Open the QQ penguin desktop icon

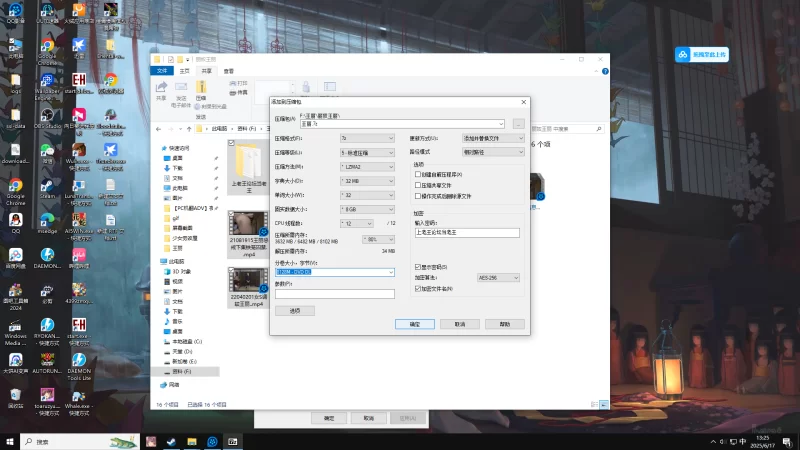click(15, 223)
